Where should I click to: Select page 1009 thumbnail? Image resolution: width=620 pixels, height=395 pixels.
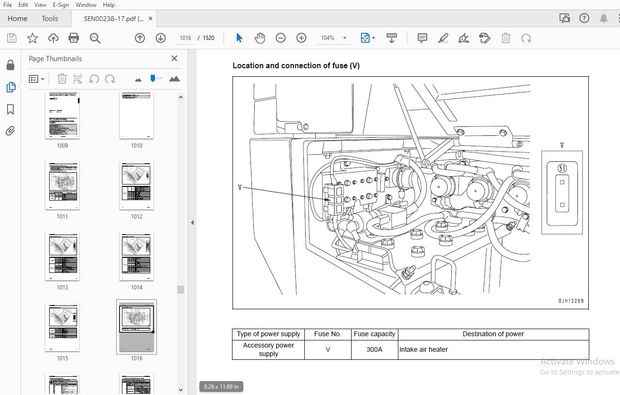62,115
